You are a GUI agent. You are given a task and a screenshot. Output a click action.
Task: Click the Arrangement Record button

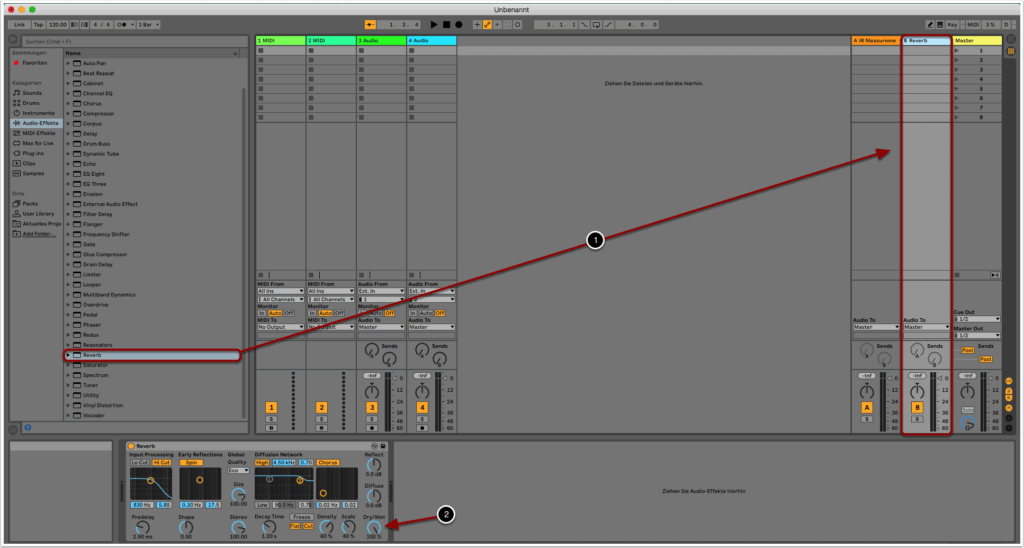(458, 23)
